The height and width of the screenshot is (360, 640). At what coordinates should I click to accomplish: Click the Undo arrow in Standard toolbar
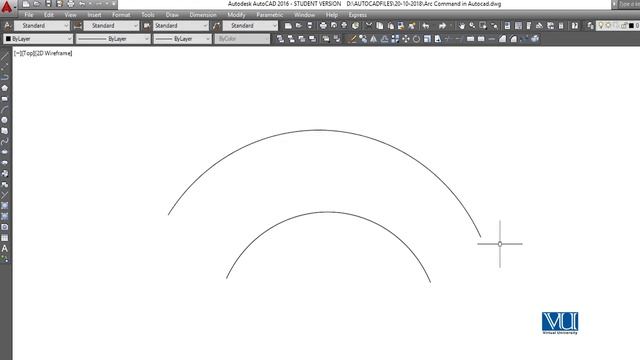click(426, 26)
